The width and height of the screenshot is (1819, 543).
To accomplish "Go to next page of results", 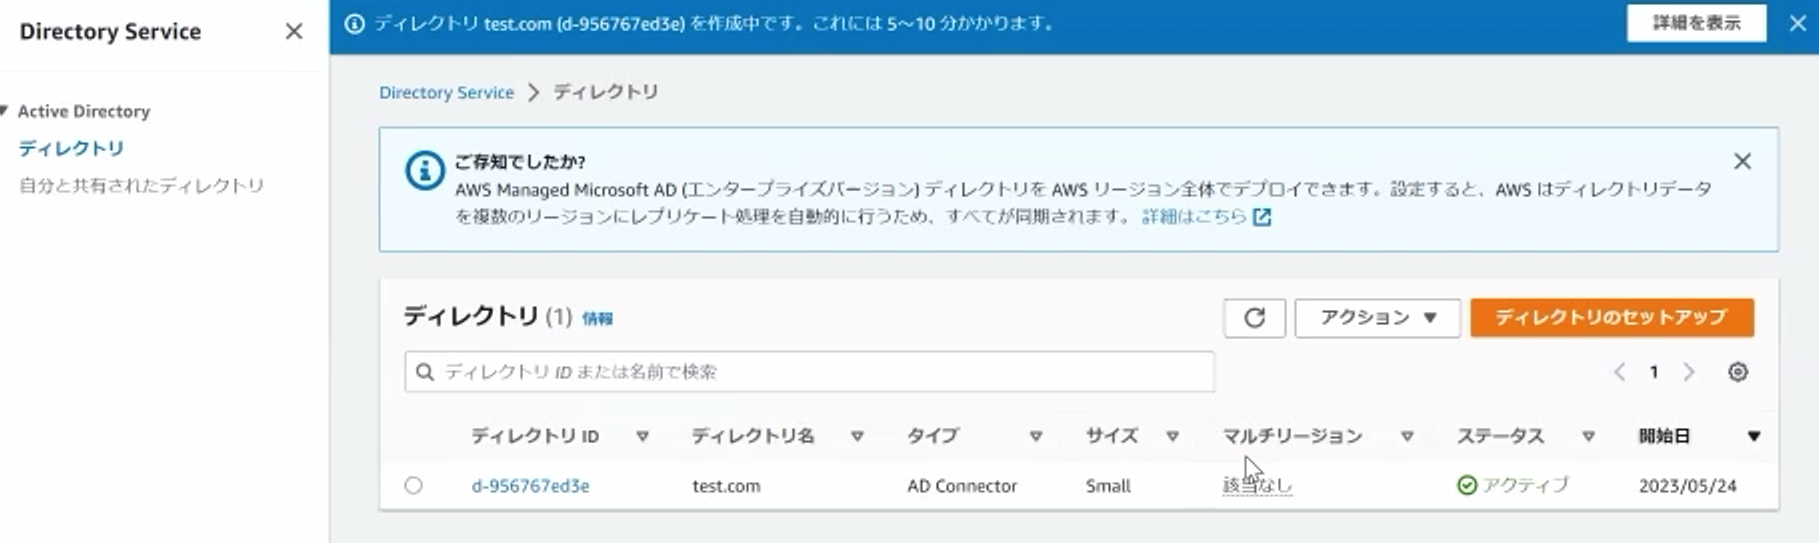I will coord(1689,372).
